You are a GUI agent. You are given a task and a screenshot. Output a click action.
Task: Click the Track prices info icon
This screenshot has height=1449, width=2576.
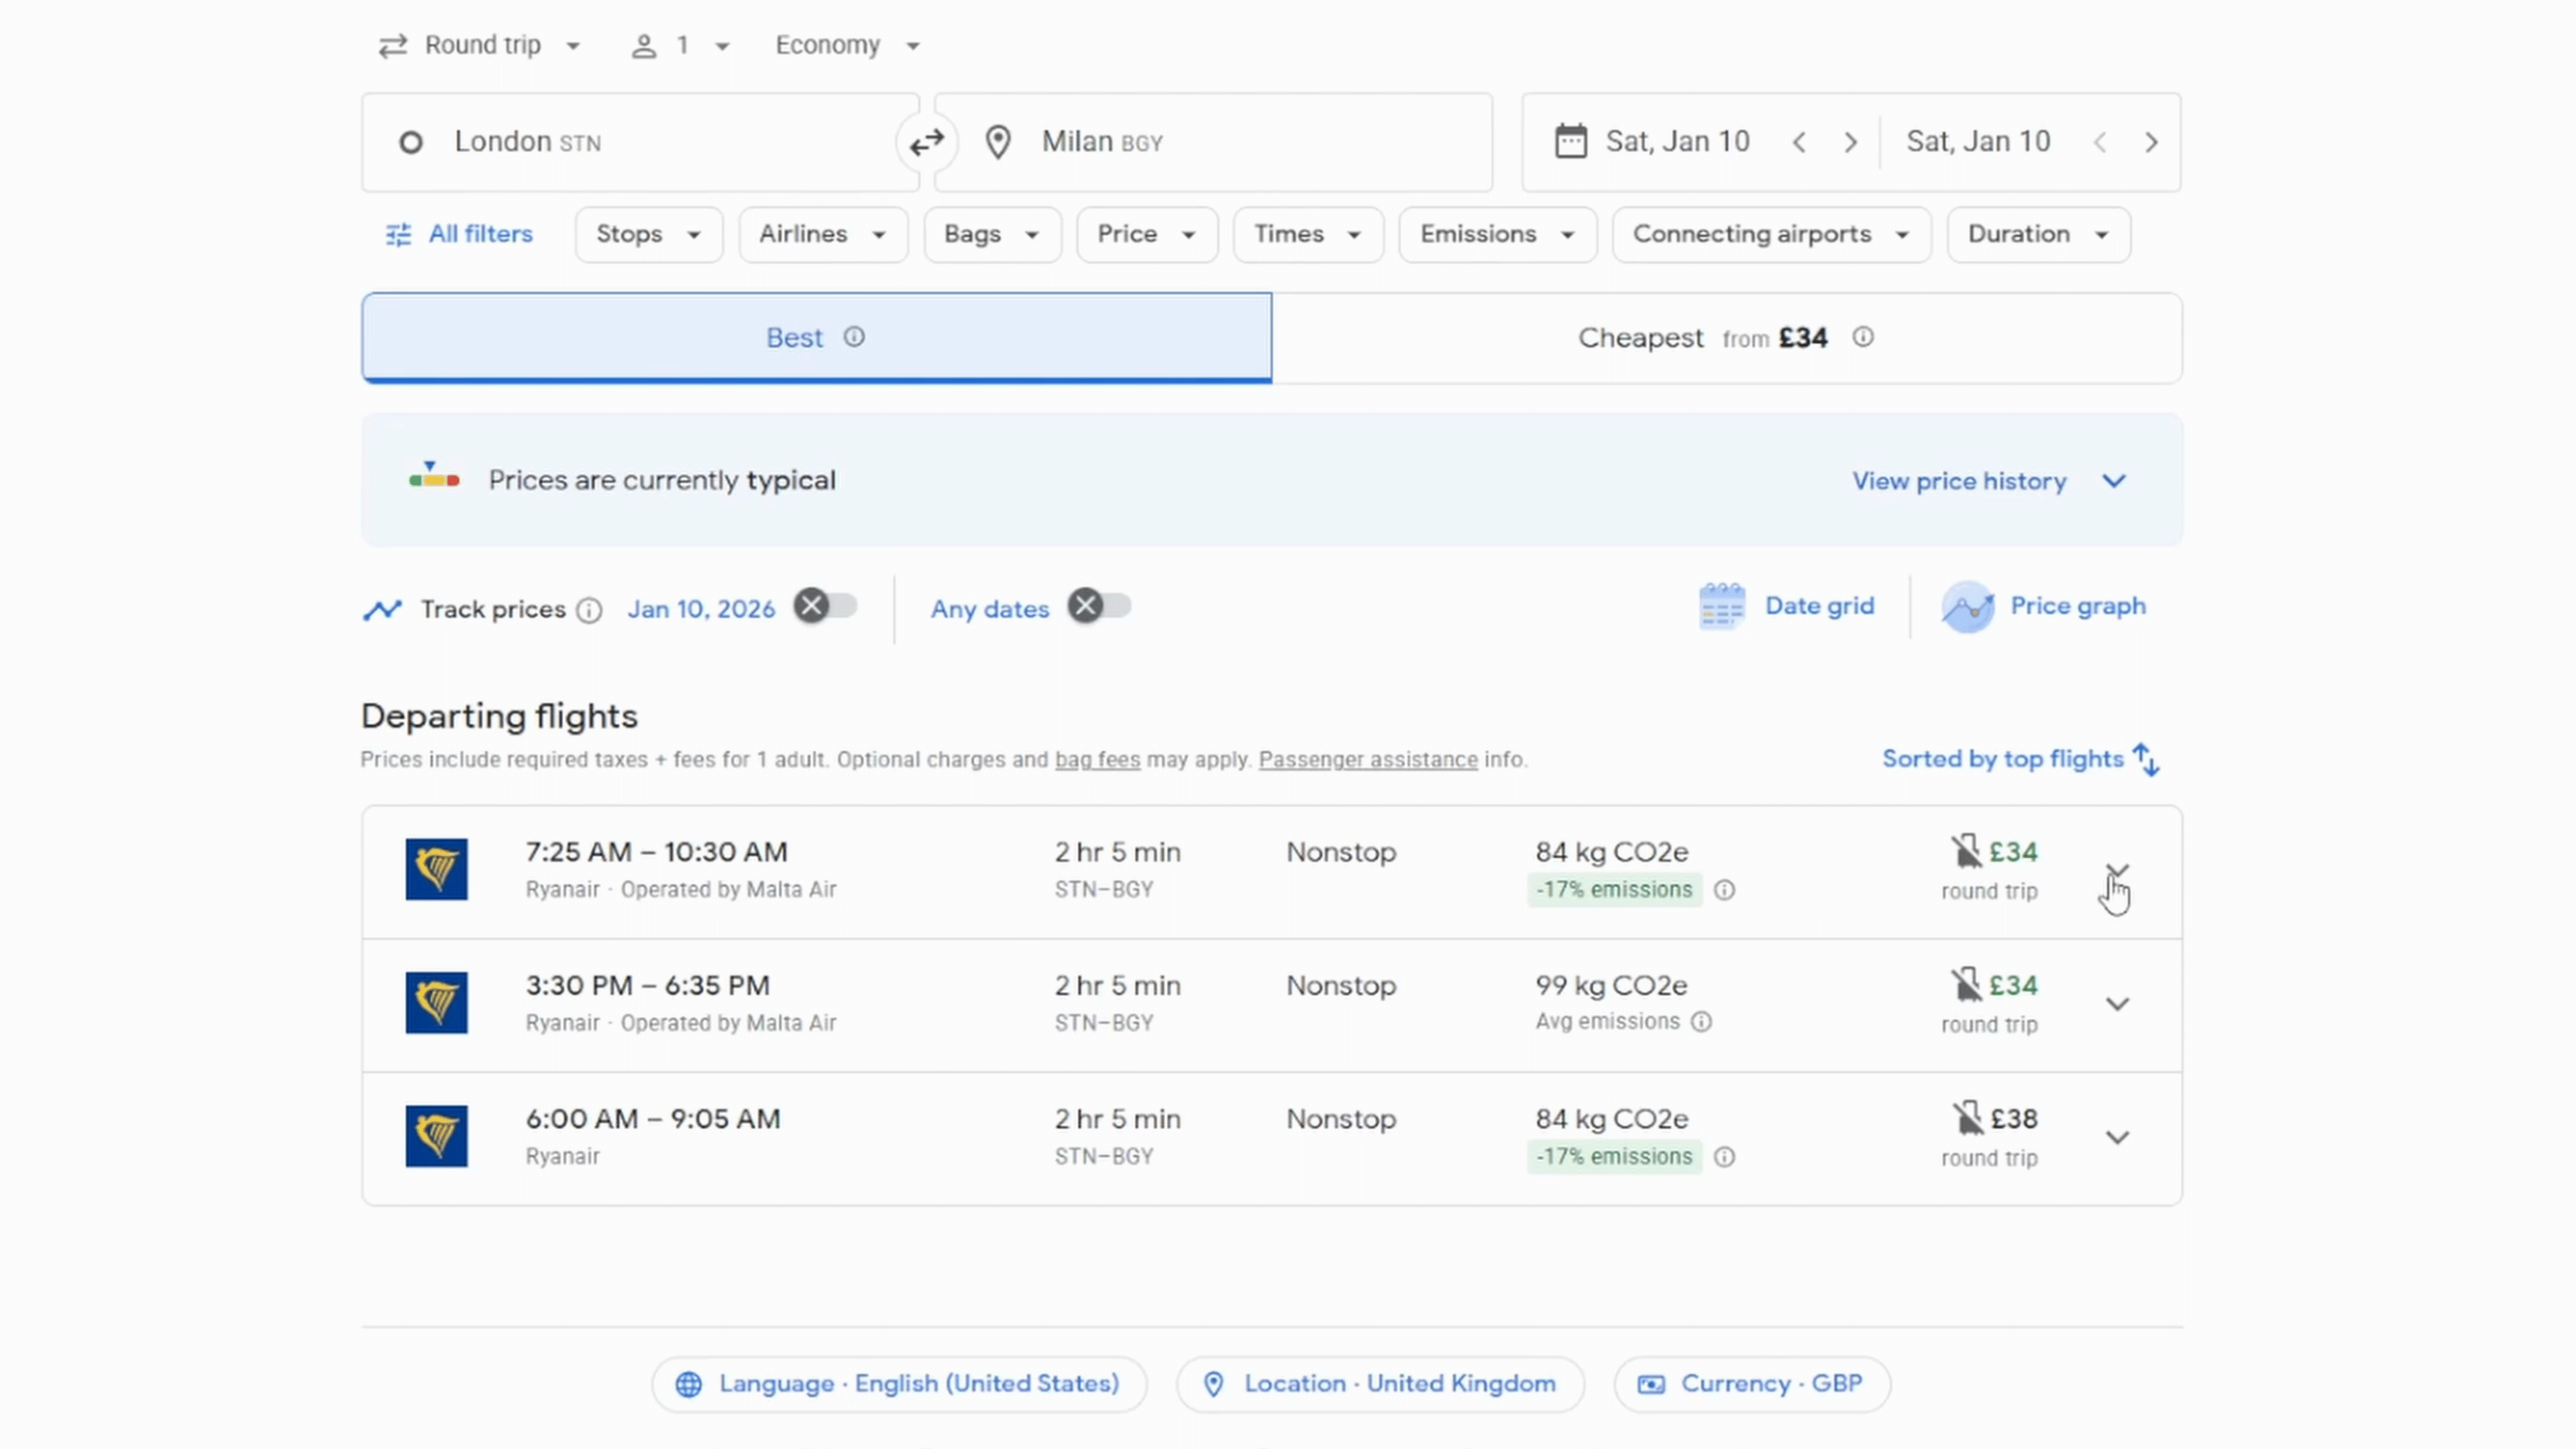coord(590,610)
